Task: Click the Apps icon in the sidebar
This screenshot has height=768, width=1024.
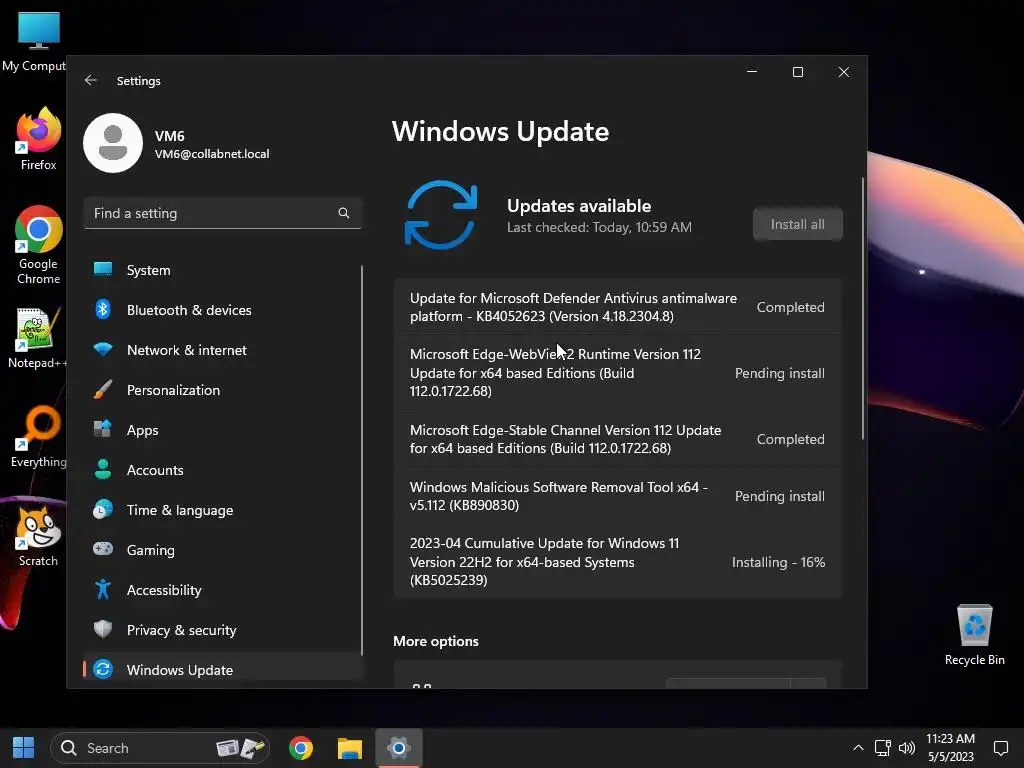Action: coord(103,429)
